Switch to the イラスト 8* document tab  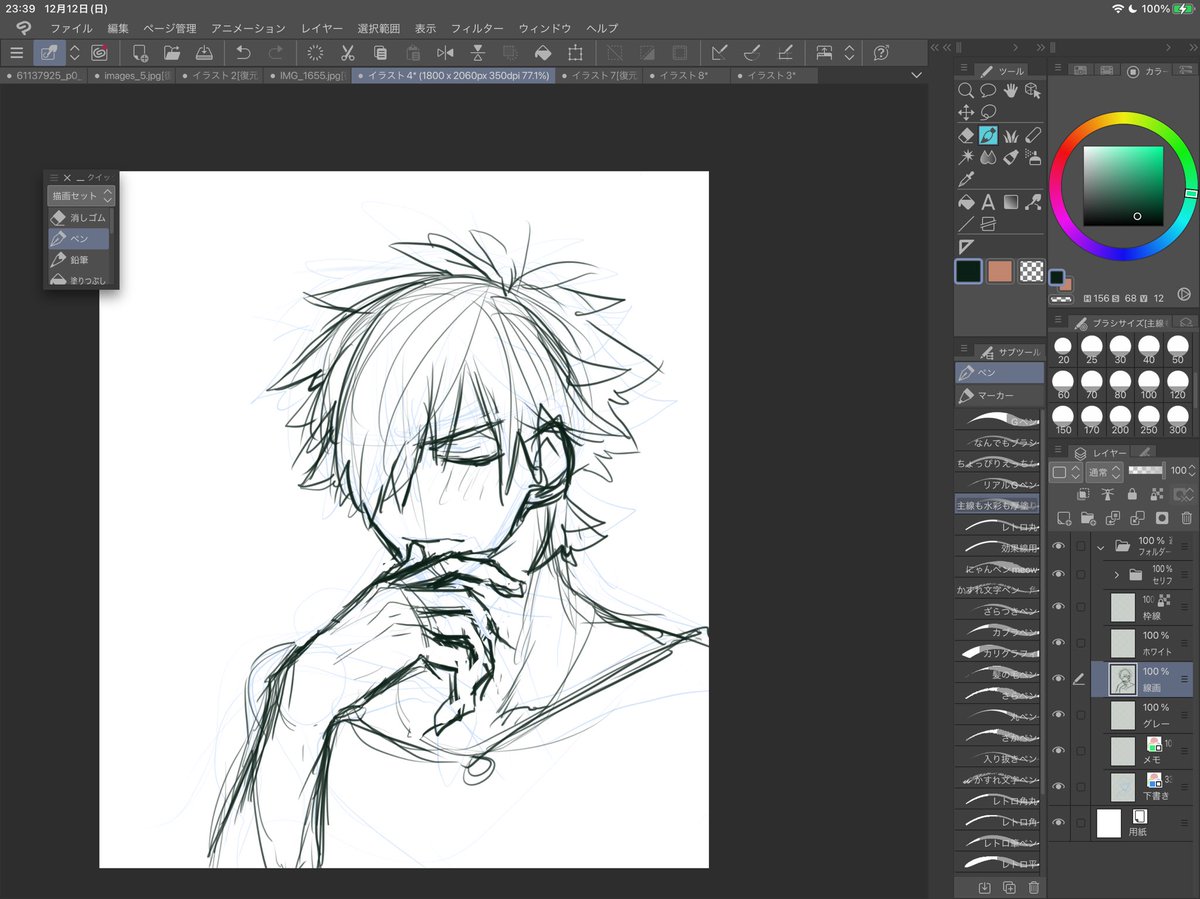click(x=687, y=76)
